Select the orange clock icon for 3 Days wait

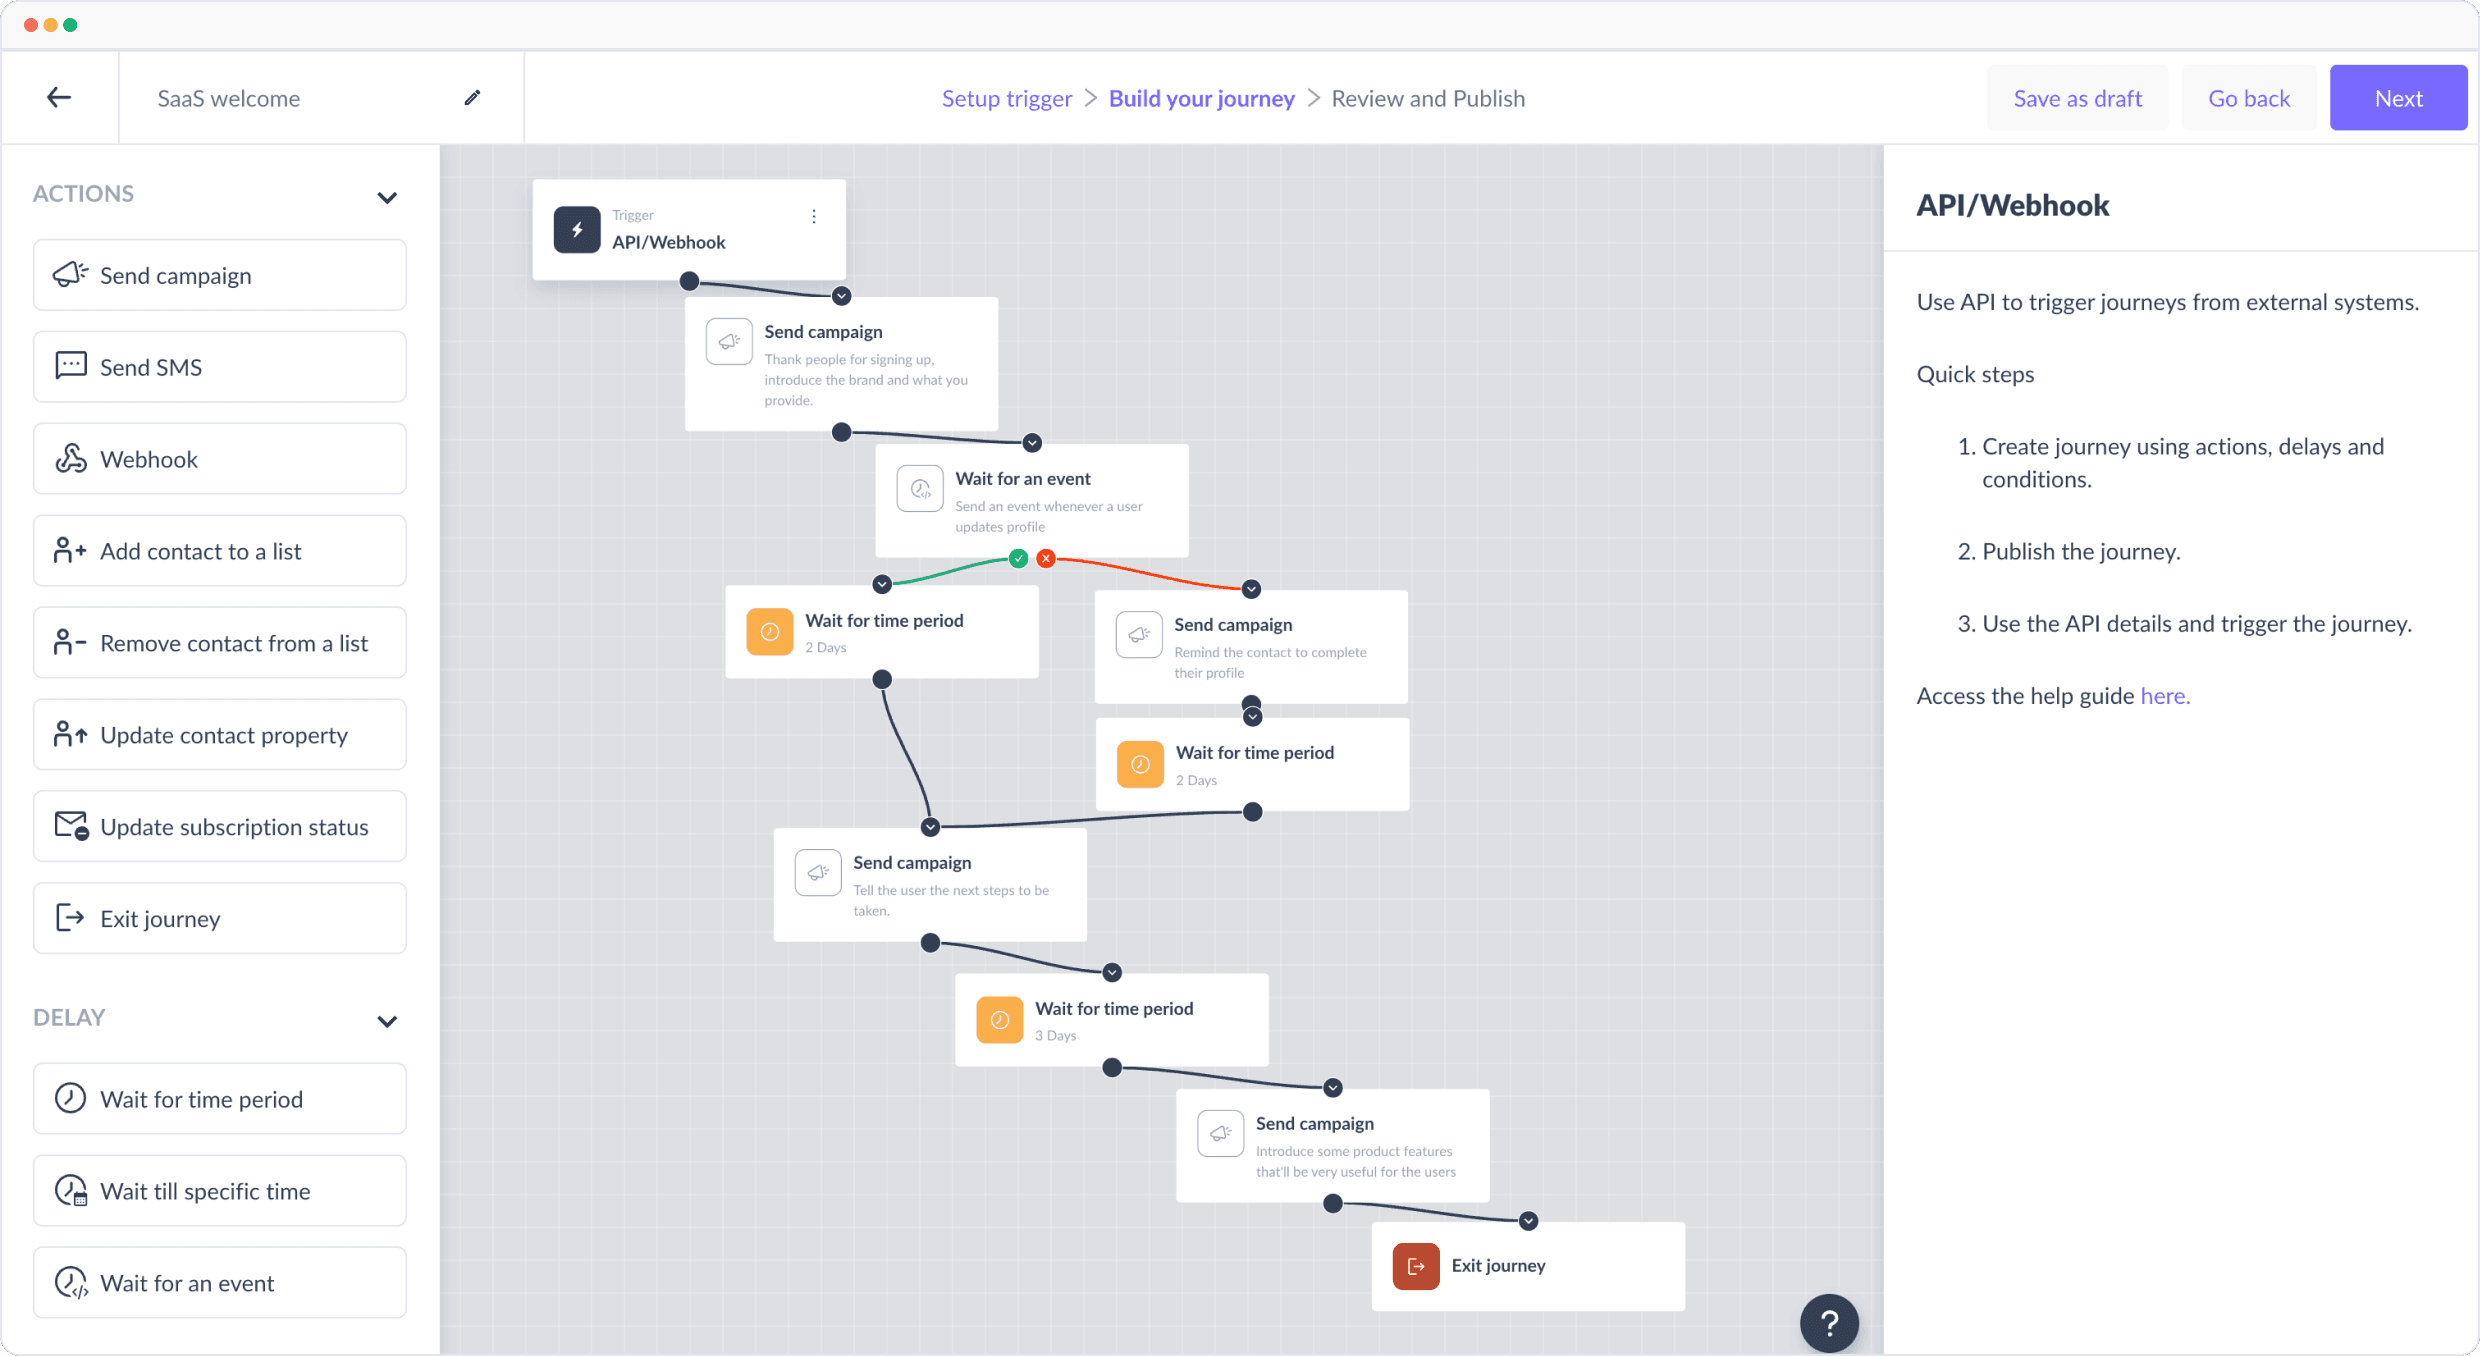click(999, 1020)
